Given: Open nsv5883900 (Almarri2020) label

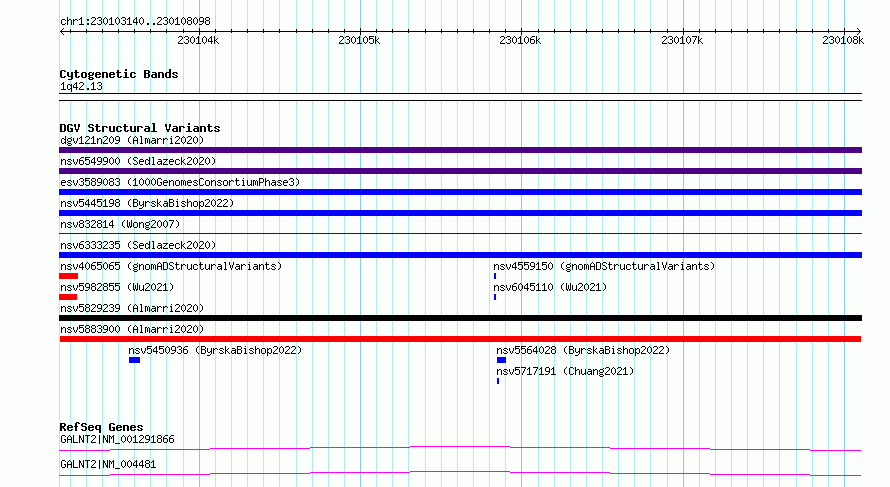Looking at the screenshot, I should pos(132,329).
